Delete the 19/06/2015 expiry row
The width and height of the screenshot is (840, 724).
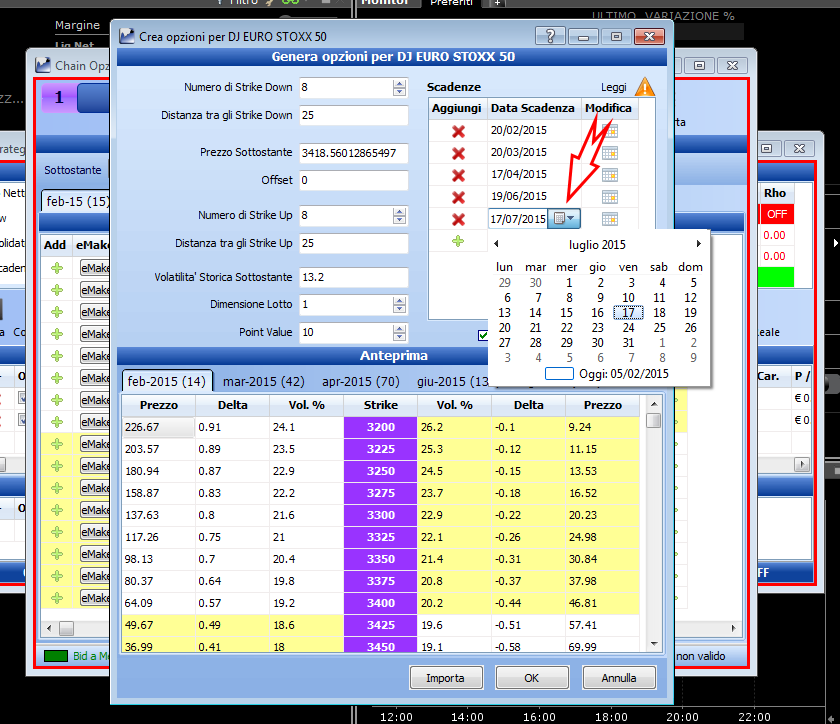tap(458, 197)
